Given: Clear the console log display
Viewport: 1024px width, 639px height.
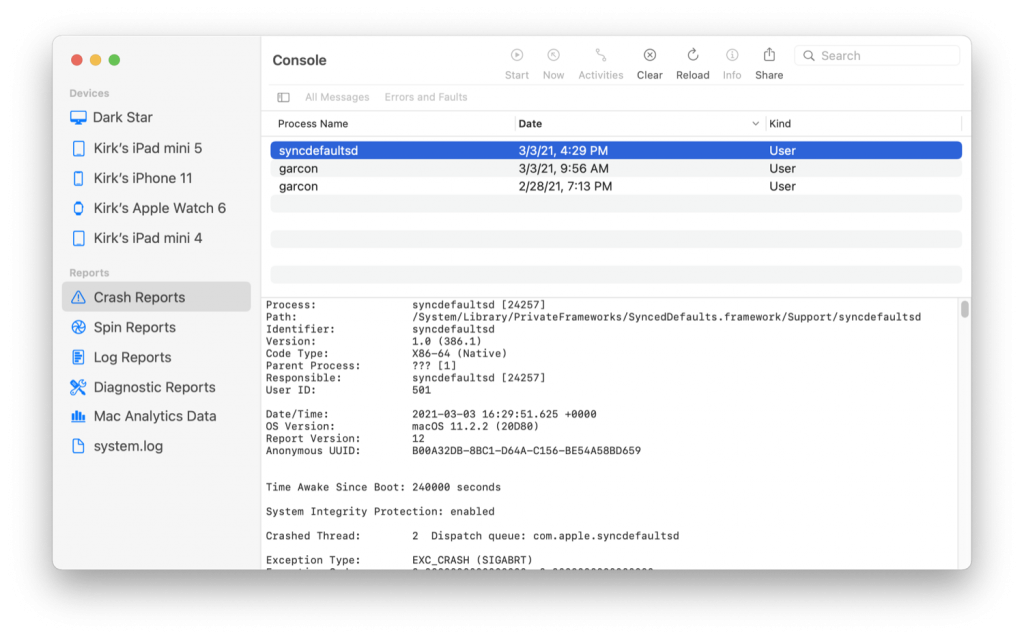Looking at the screenshot, I should [649, 62].
